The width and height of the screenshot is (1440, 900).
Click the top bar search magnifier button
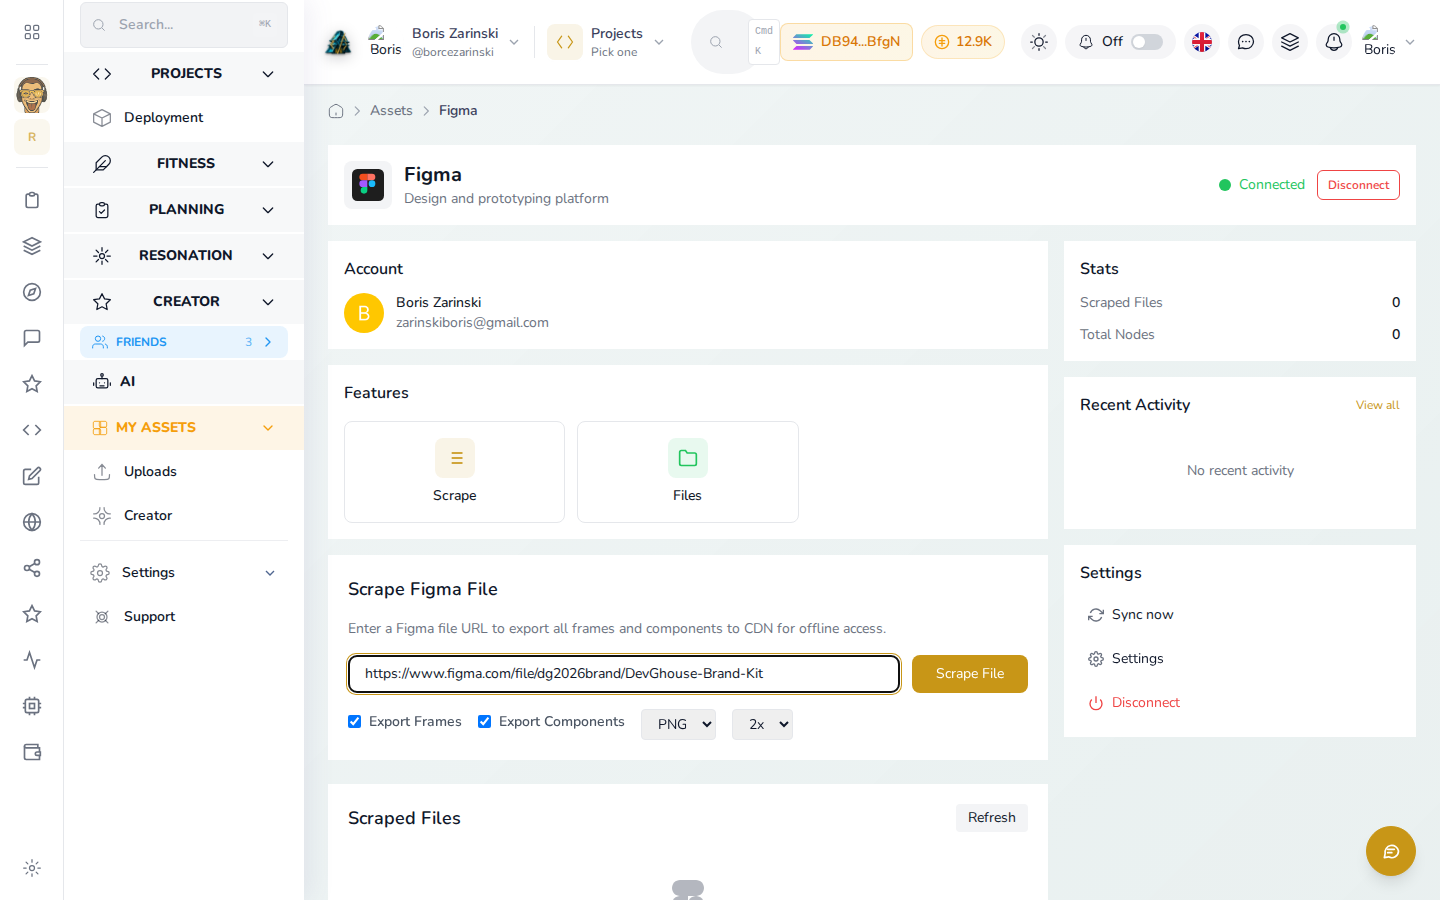point(716,42)
